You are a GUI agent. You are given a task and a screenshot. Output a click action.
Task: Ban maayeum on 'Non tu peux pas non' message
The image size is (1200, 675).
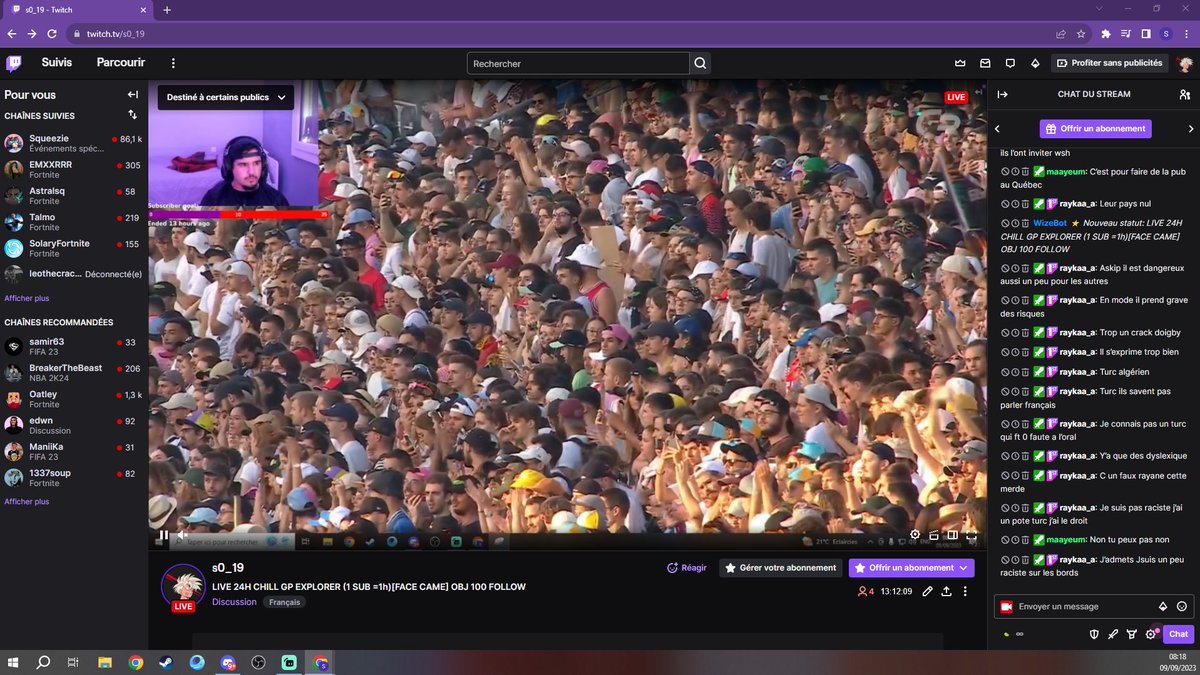click(1004, 540)
